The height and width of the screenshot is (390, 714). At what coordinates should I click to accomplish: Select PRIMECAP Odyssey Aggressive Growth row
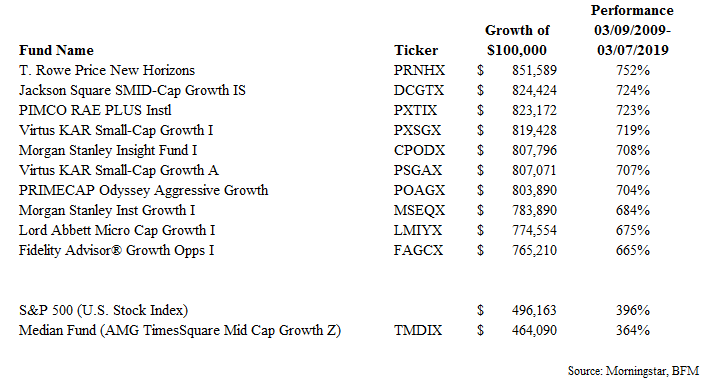[x=335, y=190]
